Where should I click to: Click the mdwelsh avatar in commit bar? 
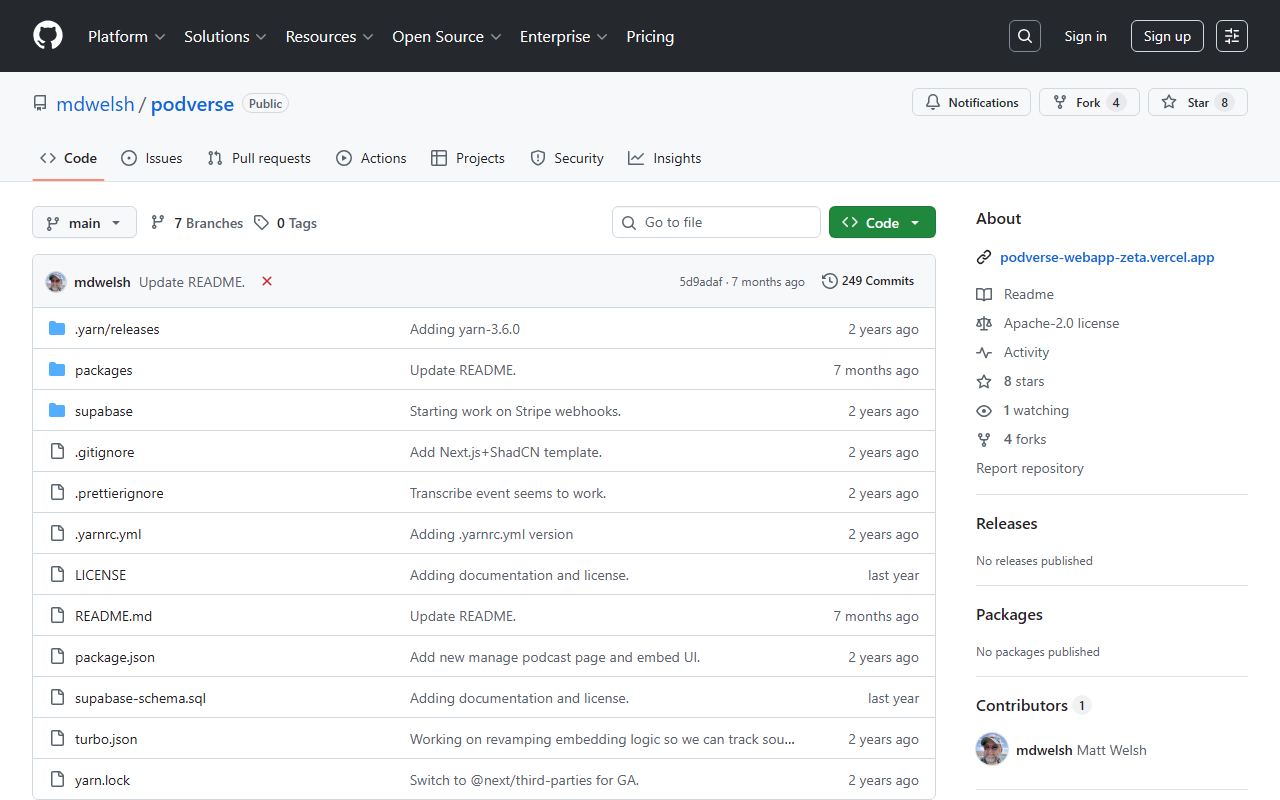pyautogui.click(x=56, y=282)
